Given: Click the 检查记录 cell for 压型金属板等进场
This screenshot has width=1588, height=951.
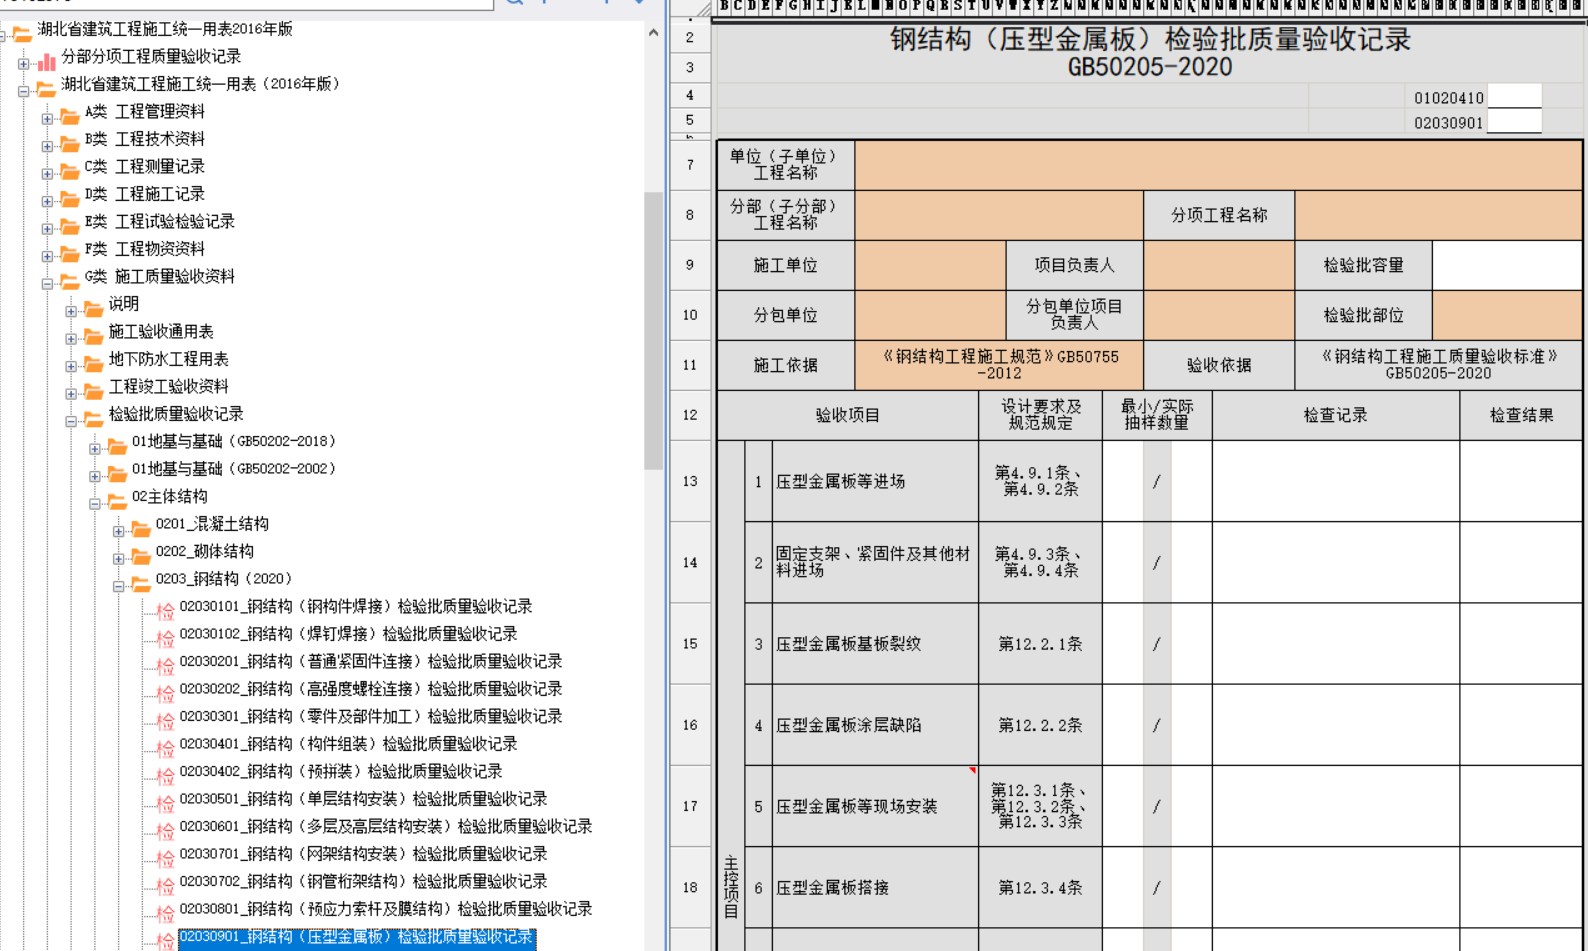Looking at the screenshot, I should [1336, 481].
